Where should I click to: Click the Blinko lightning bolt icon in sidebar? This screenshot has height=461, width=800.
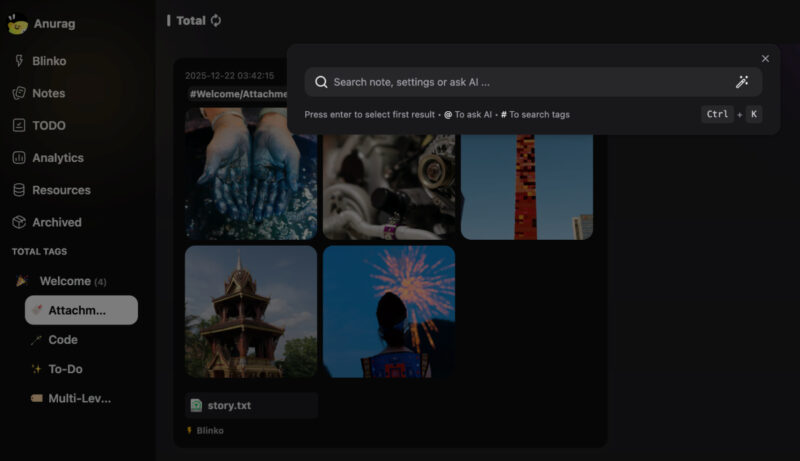[19, 61]
